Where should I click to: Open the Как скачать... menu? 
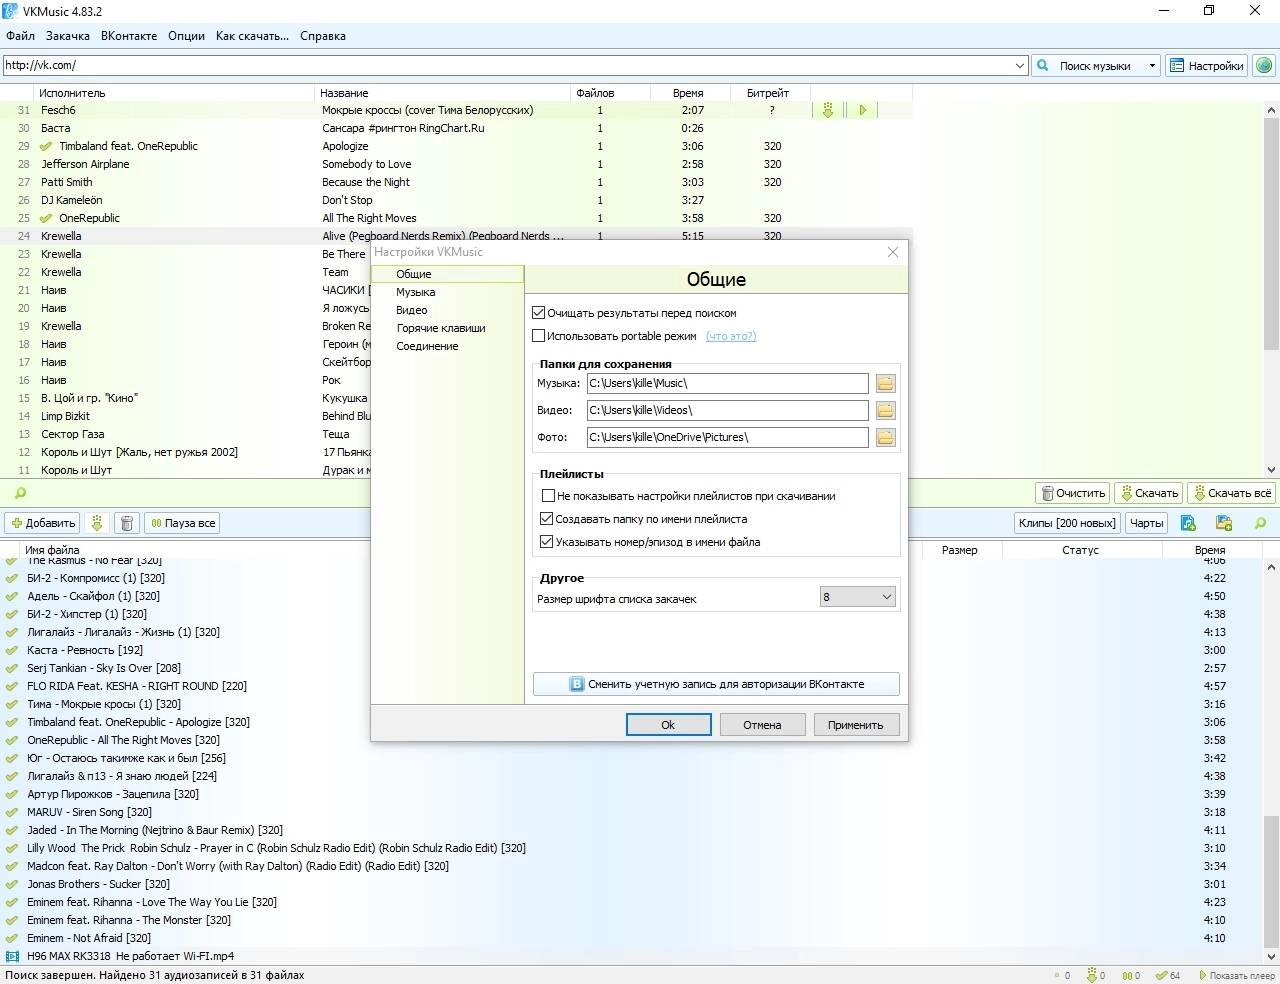(x=252, y=36)
